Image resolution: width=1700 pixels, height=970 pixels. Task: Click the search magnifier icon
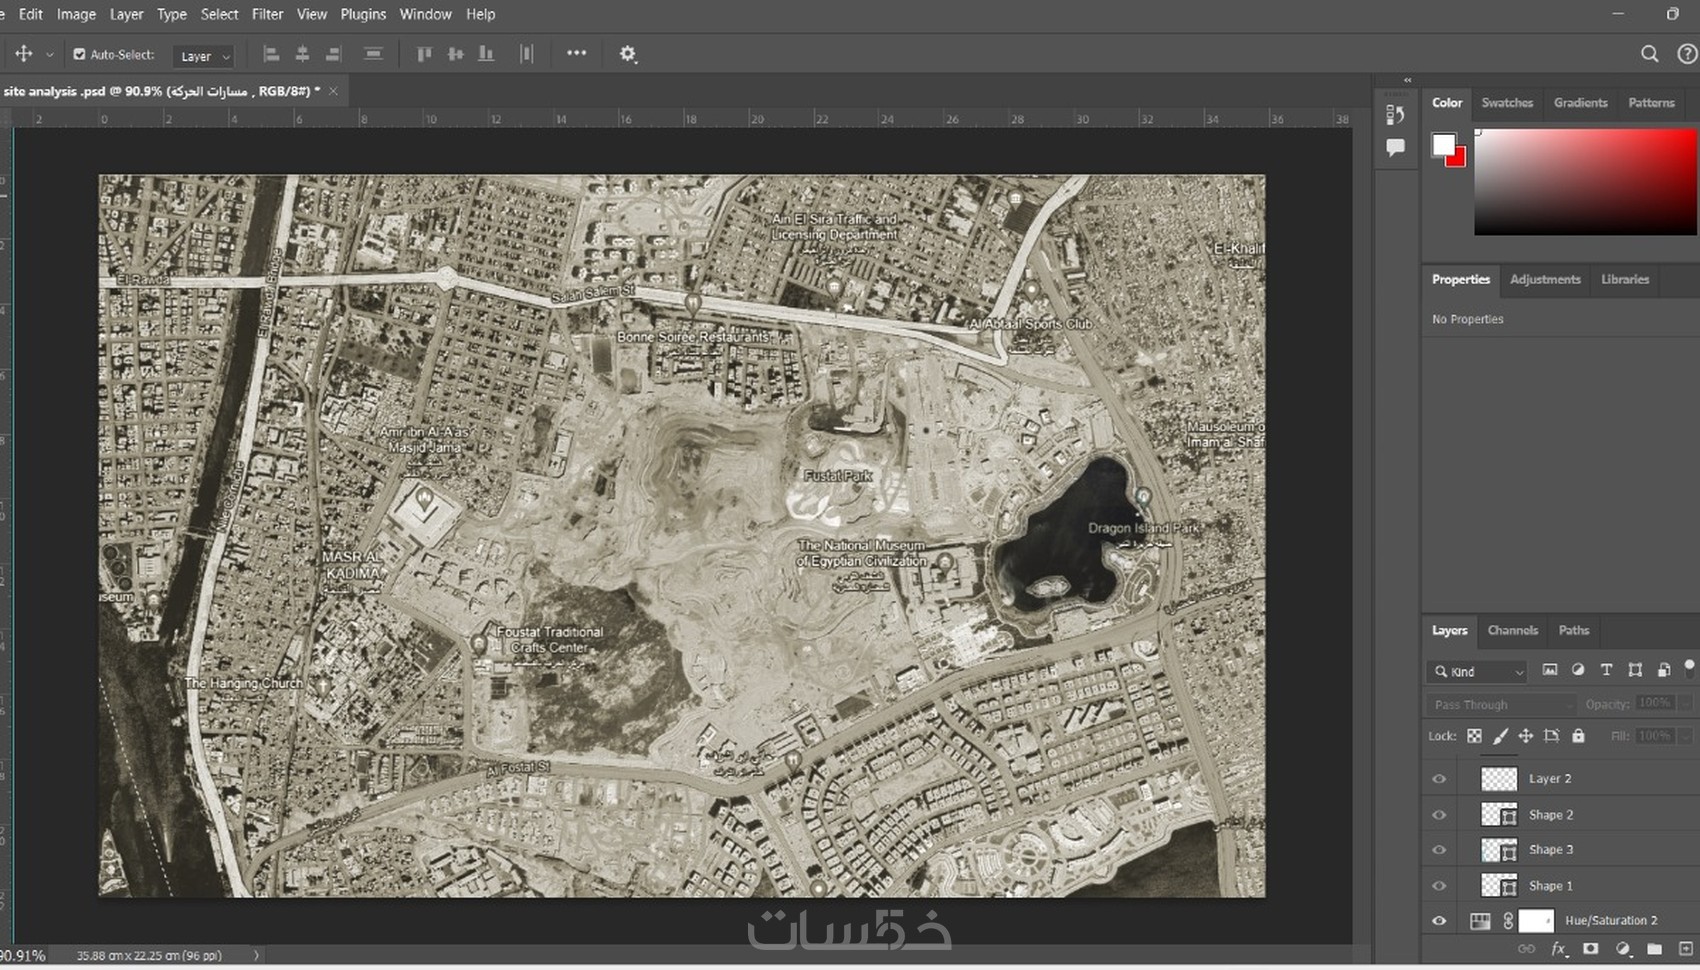(x=1649, y=54)
